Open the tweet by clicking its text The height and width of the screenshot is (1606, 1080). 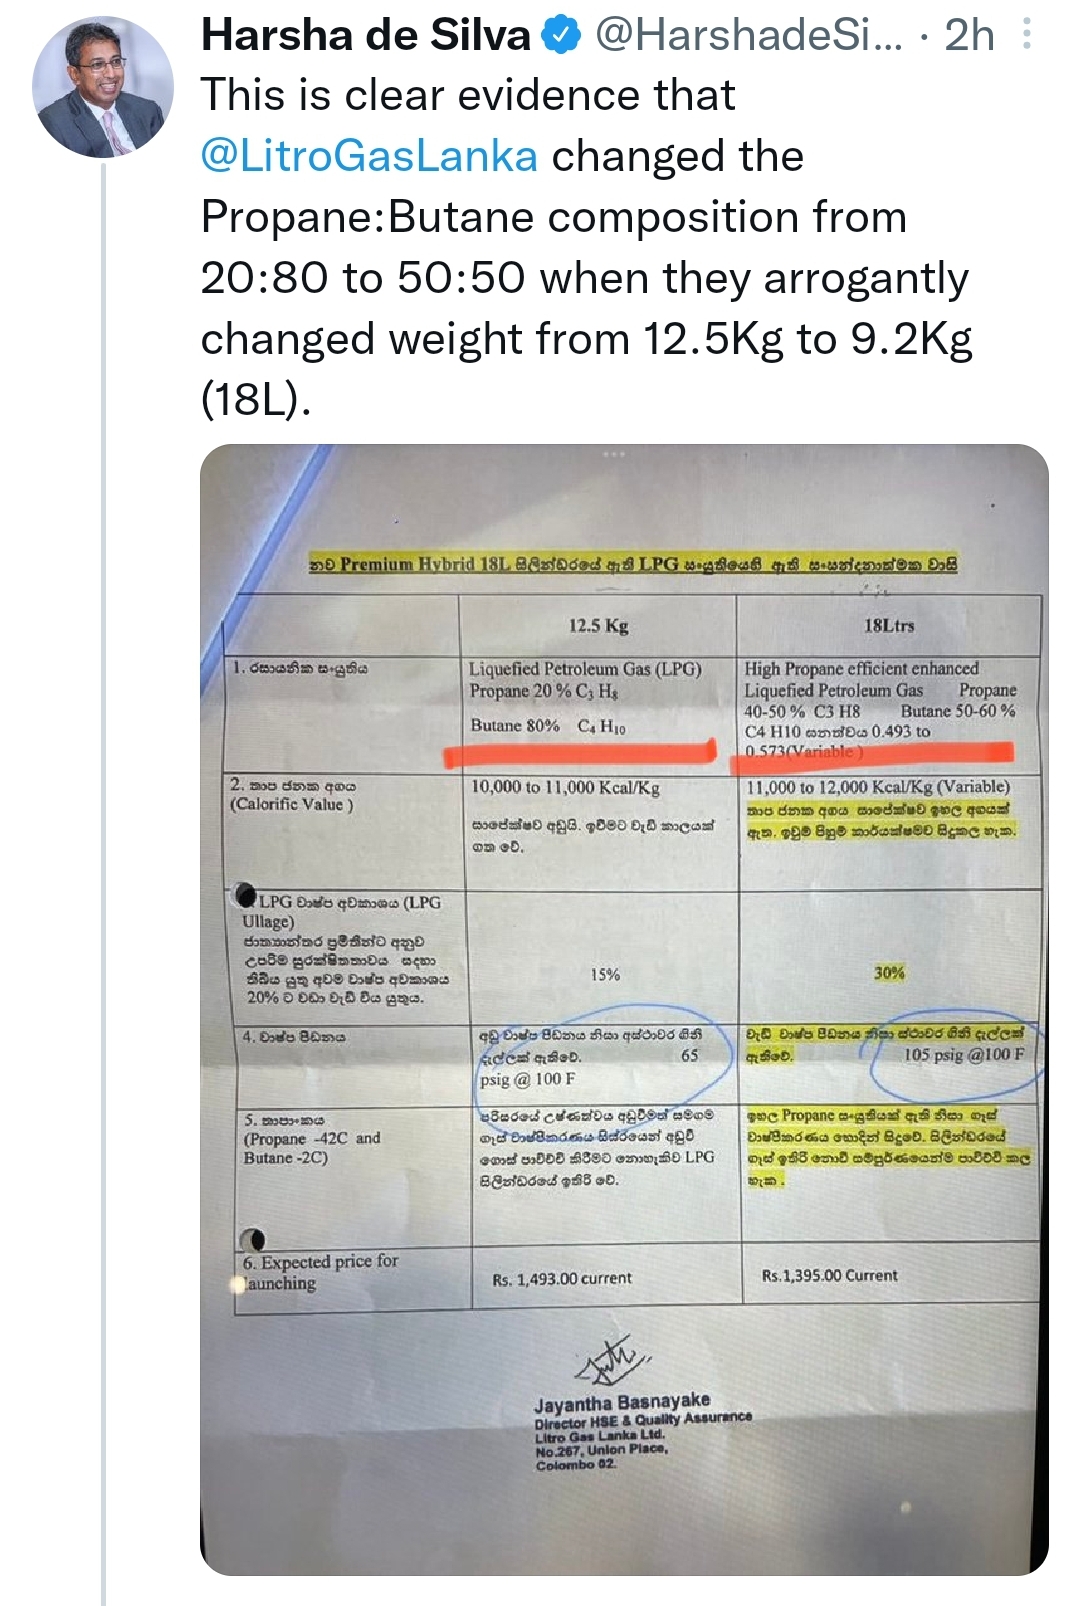point(586,247)
